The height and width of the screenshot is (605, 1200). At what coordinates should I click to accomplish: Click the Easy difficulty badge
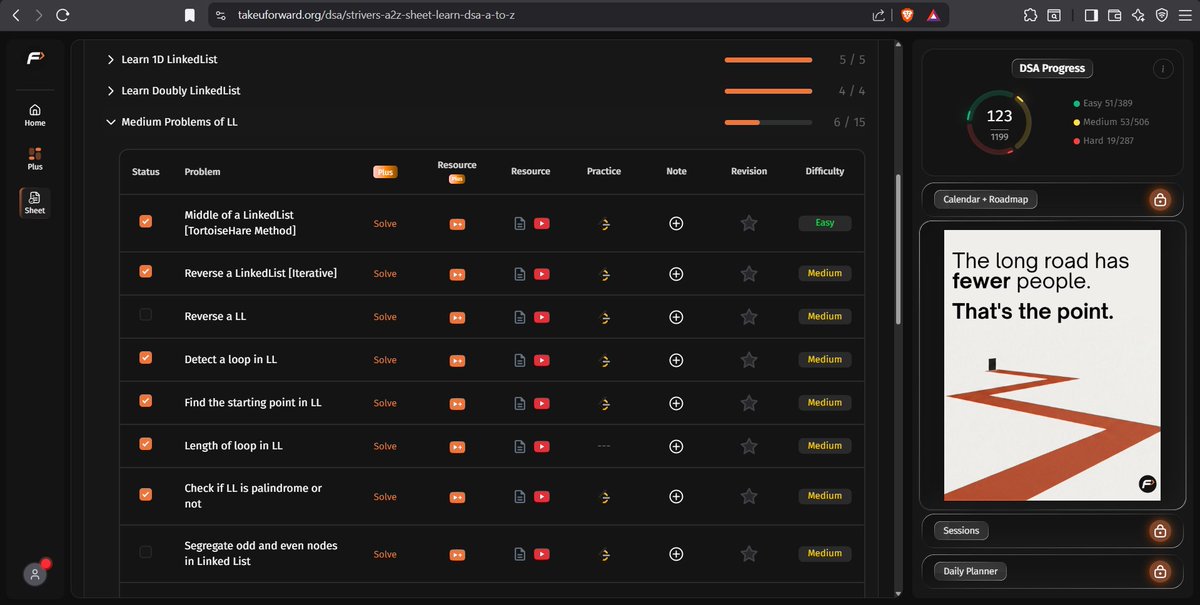coord(825,223)
